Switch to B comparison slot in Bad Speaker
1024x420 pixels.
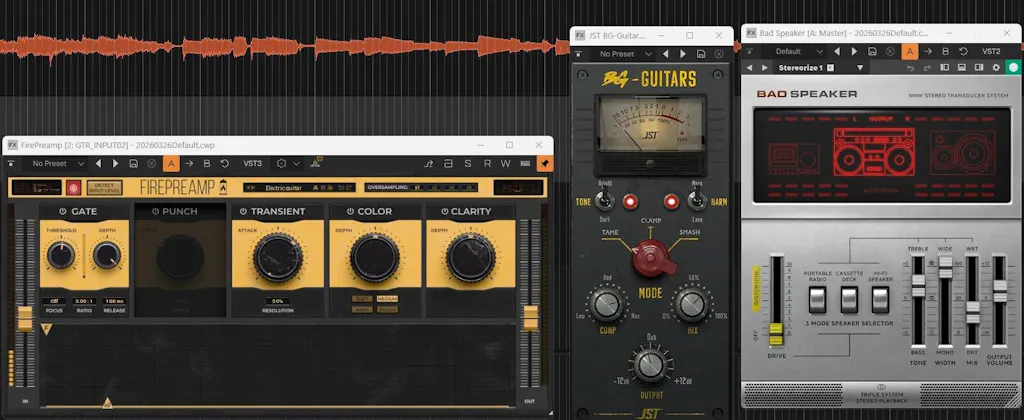[943, 51]
